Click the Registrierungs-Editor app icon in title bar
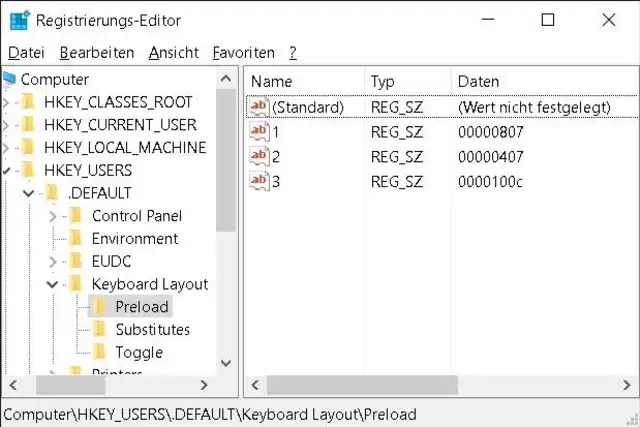The height and width of the screenshot is (427, 640). 20,20
